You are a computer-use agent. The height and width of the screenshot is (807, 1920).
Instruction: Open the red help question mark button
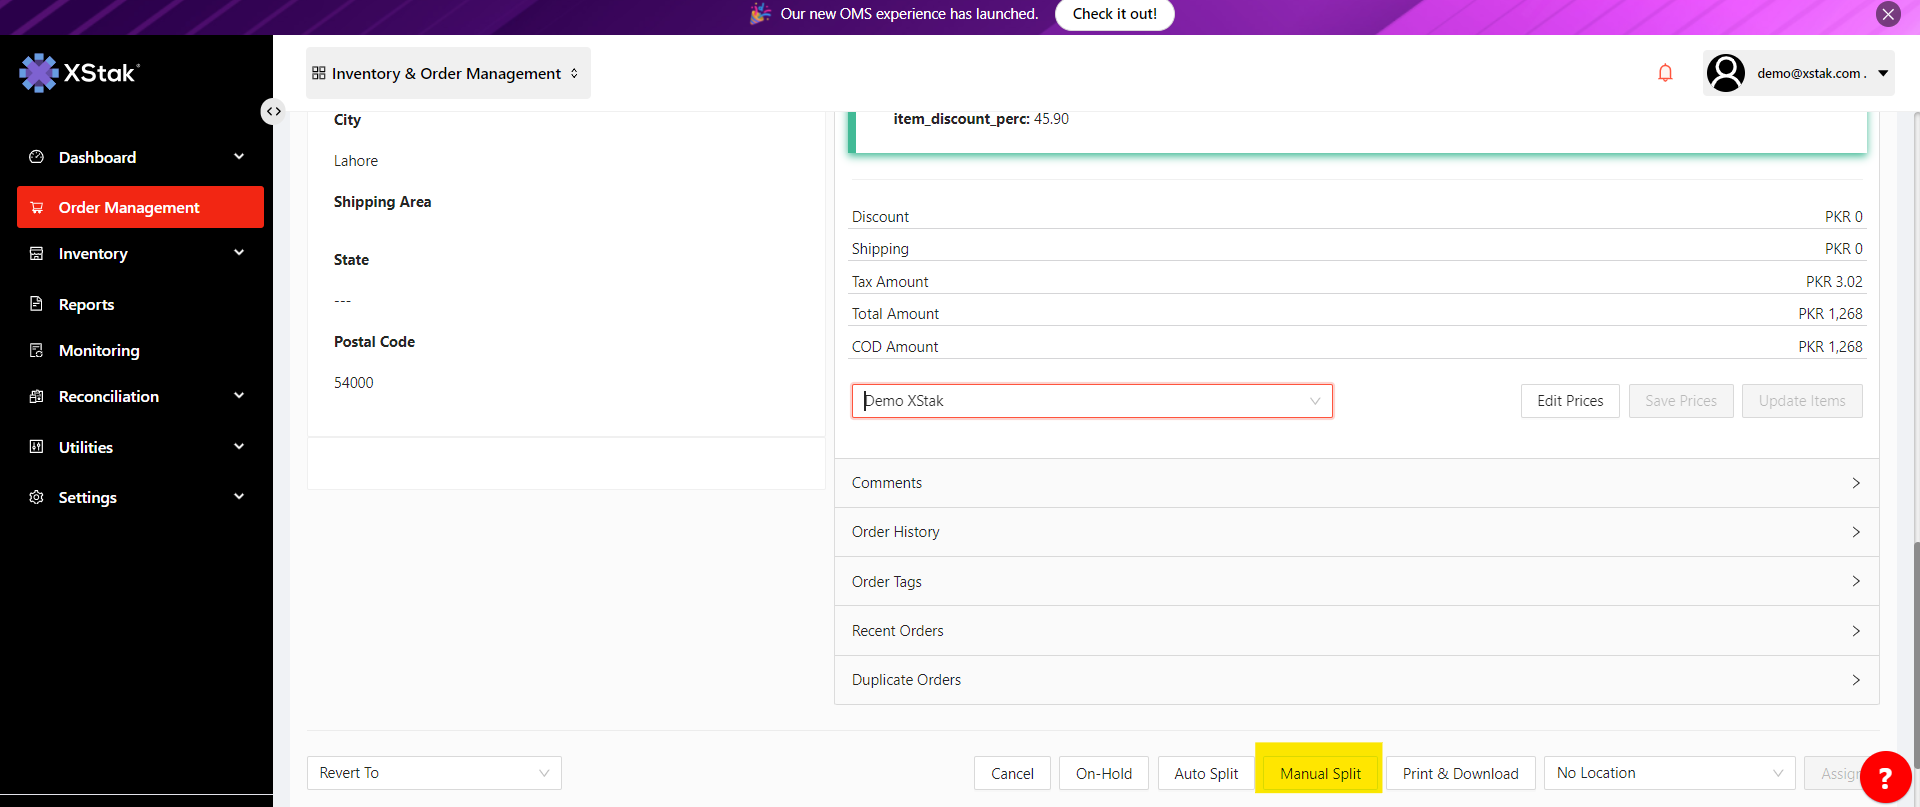tap(1884, 777)
